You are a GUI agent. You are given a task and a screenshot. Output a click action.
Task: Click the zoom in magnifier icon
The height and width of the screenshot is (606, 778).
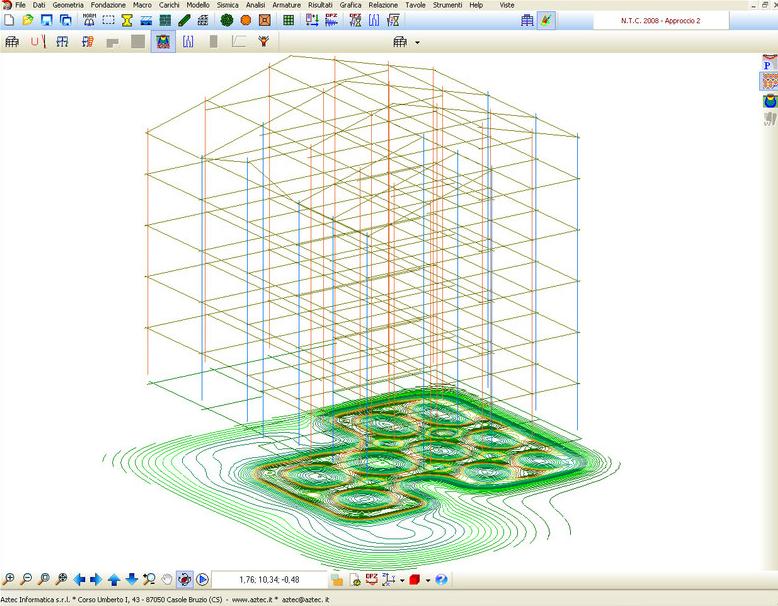click(x=9, y=579)
